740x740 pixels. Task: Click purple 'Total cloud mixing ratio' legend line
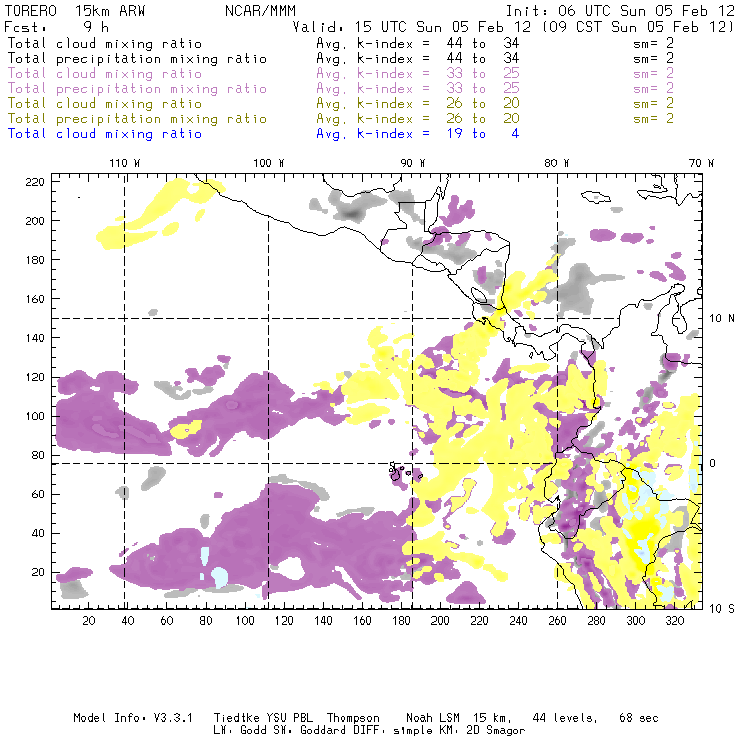coord(105,74)
